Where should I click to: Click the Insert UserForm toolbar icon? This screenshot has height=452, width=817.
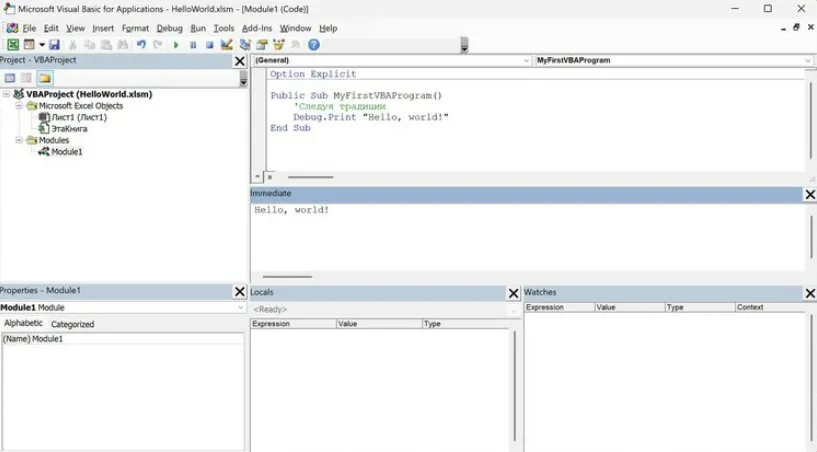(29, 45)
